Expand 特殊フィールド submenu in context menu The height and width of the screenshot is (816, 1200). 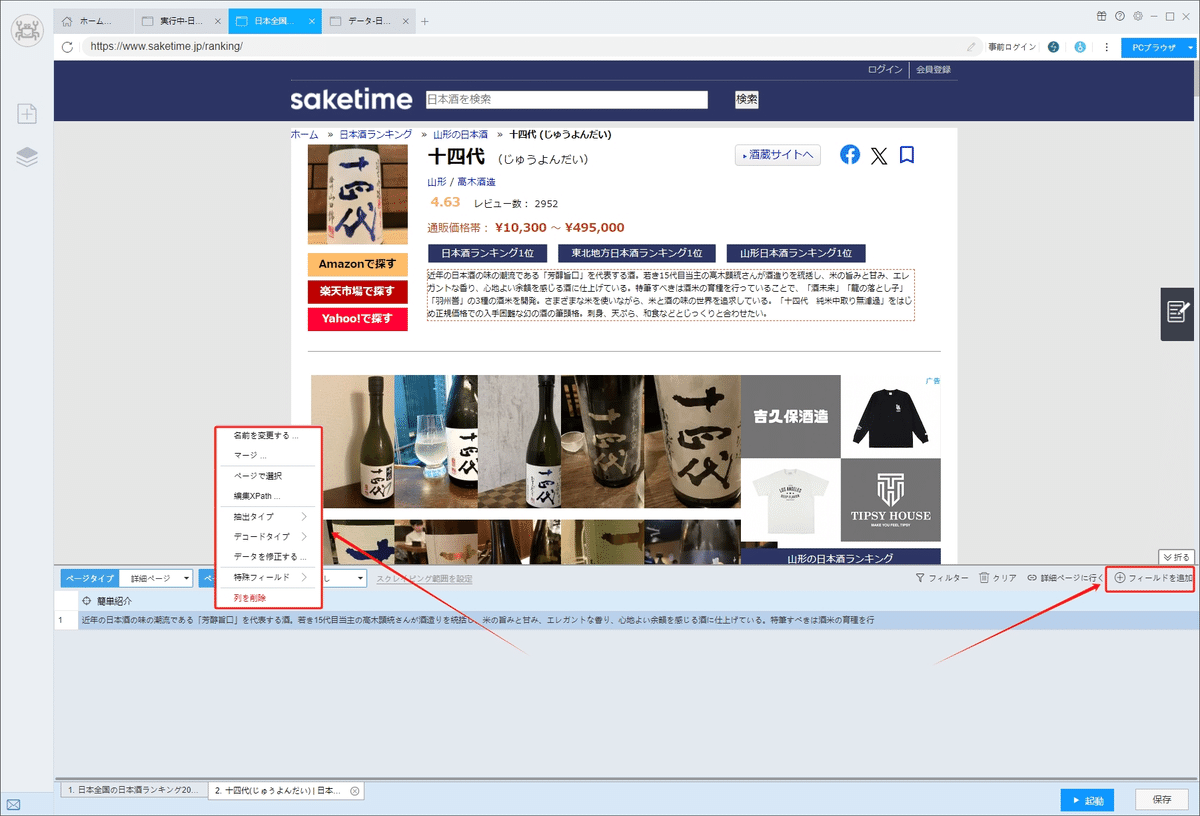tap(304, 577)
